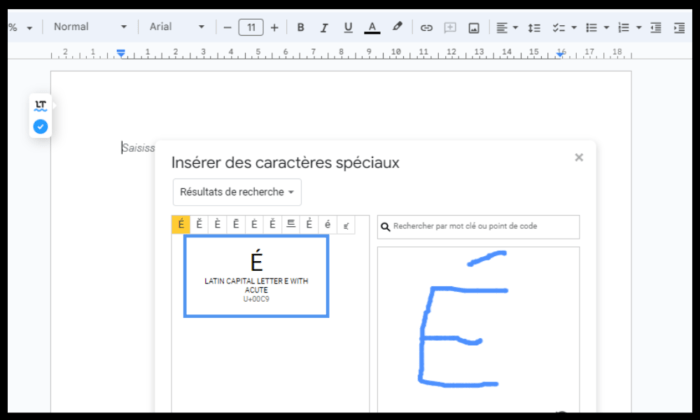Open the Arial font dropdown
Screen dimensions: 700x420
point(177,27)
